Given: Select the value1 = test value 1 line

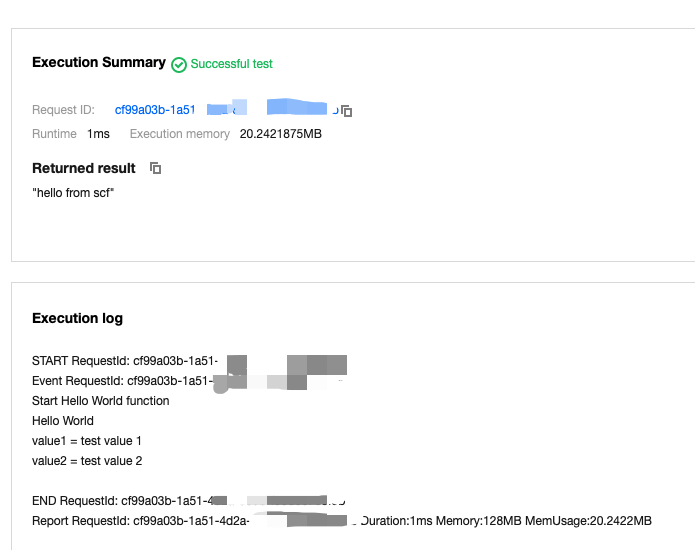Looking at the screenshot, I should coord(87,441).
